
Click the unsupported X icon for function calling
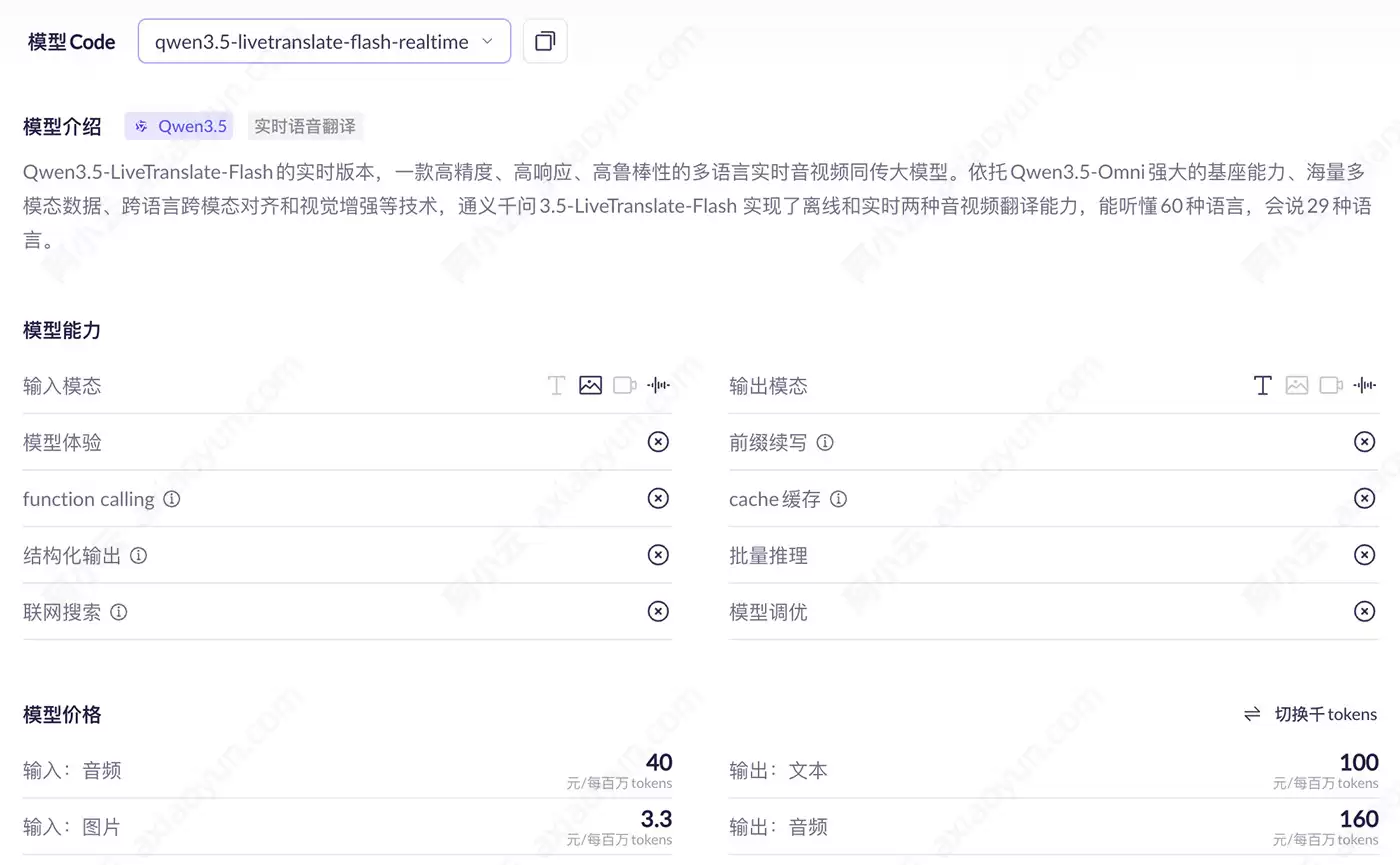658,498
